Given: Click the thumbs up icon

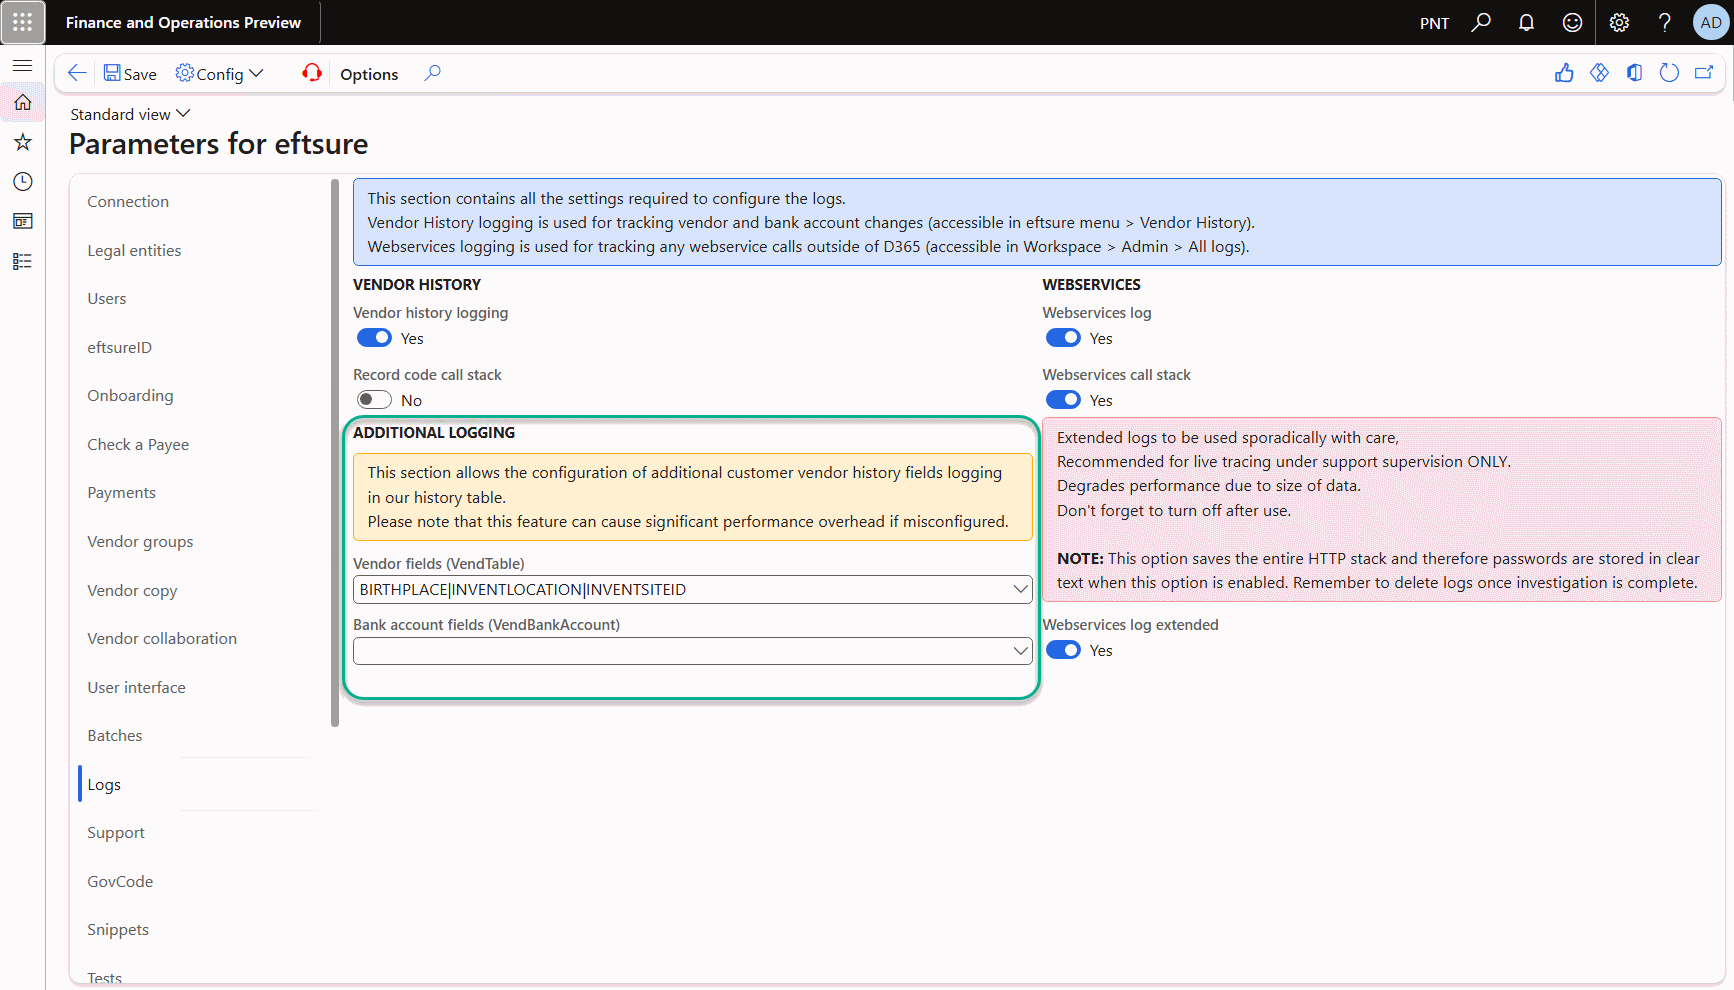Looking at the screenshot, I should coord(1564,73).
